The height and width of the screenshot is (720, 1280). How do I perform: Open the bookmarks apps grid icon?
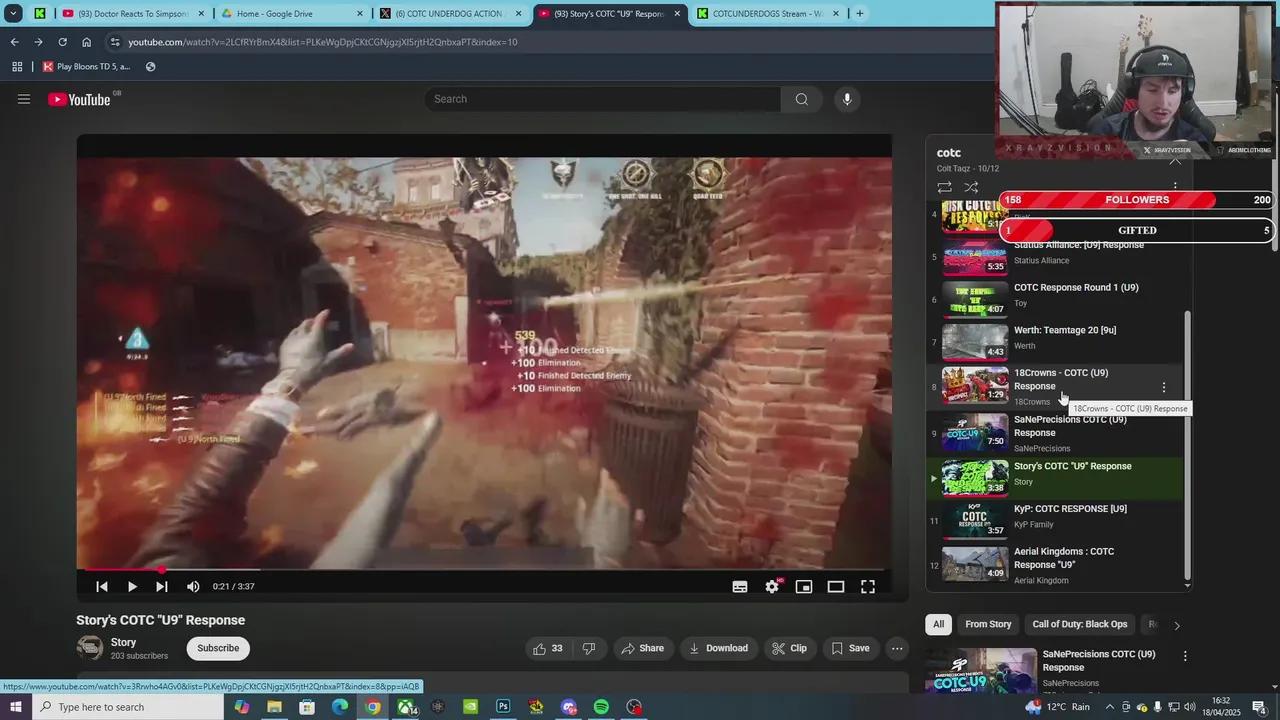(x=17, y=67)
